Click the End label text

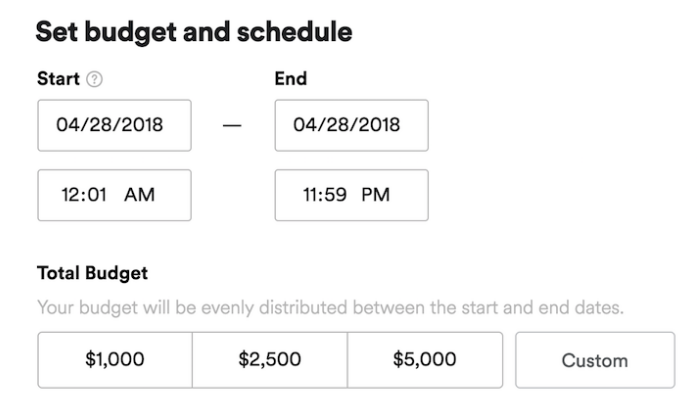pyautogui.click(x=290, y=79)
